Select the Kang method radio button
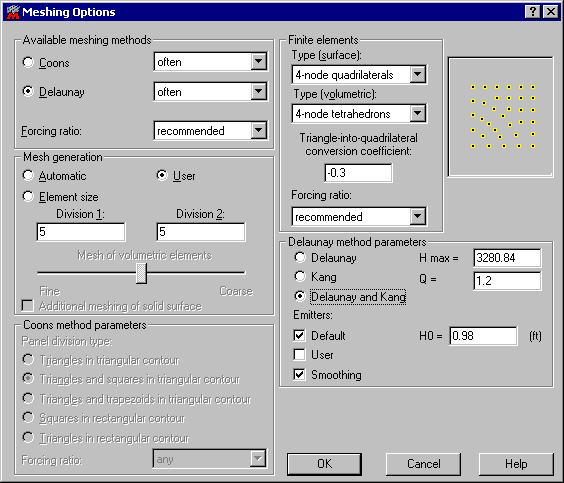The height and width of the screenshot is (483, 564). pyautogui.click(x=300, y=277)
